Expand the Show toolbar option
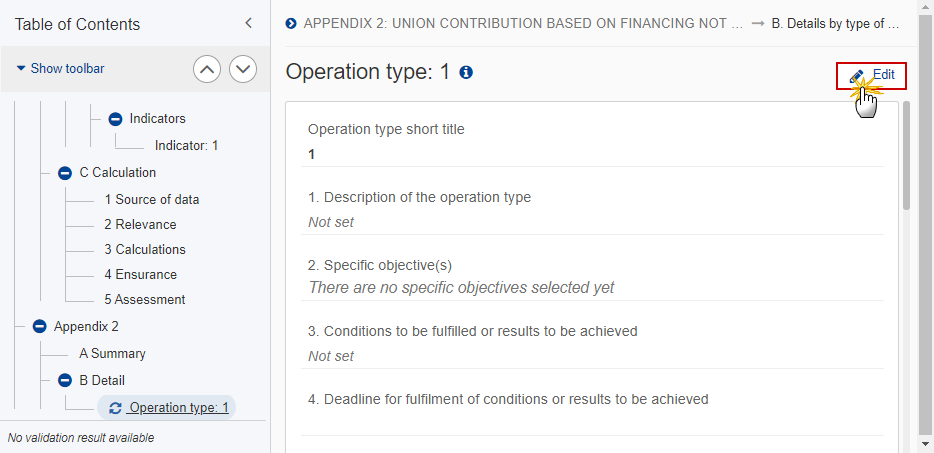This screenshot has height=453, width=934. 60,69
